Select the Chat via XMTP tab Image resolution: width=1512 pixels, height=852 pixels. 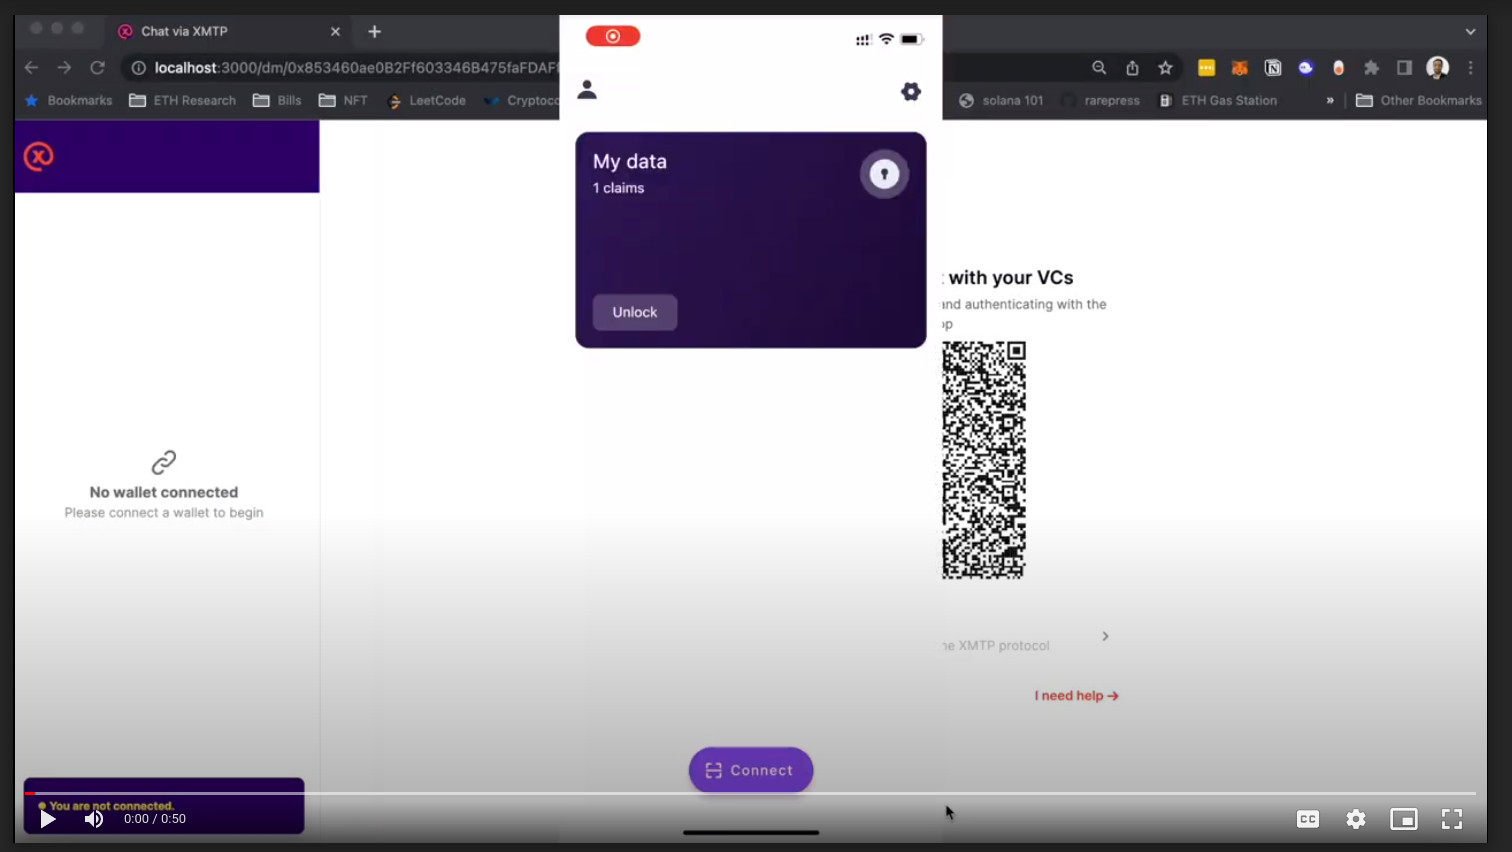pyautogui.click(x=228, y=31)
